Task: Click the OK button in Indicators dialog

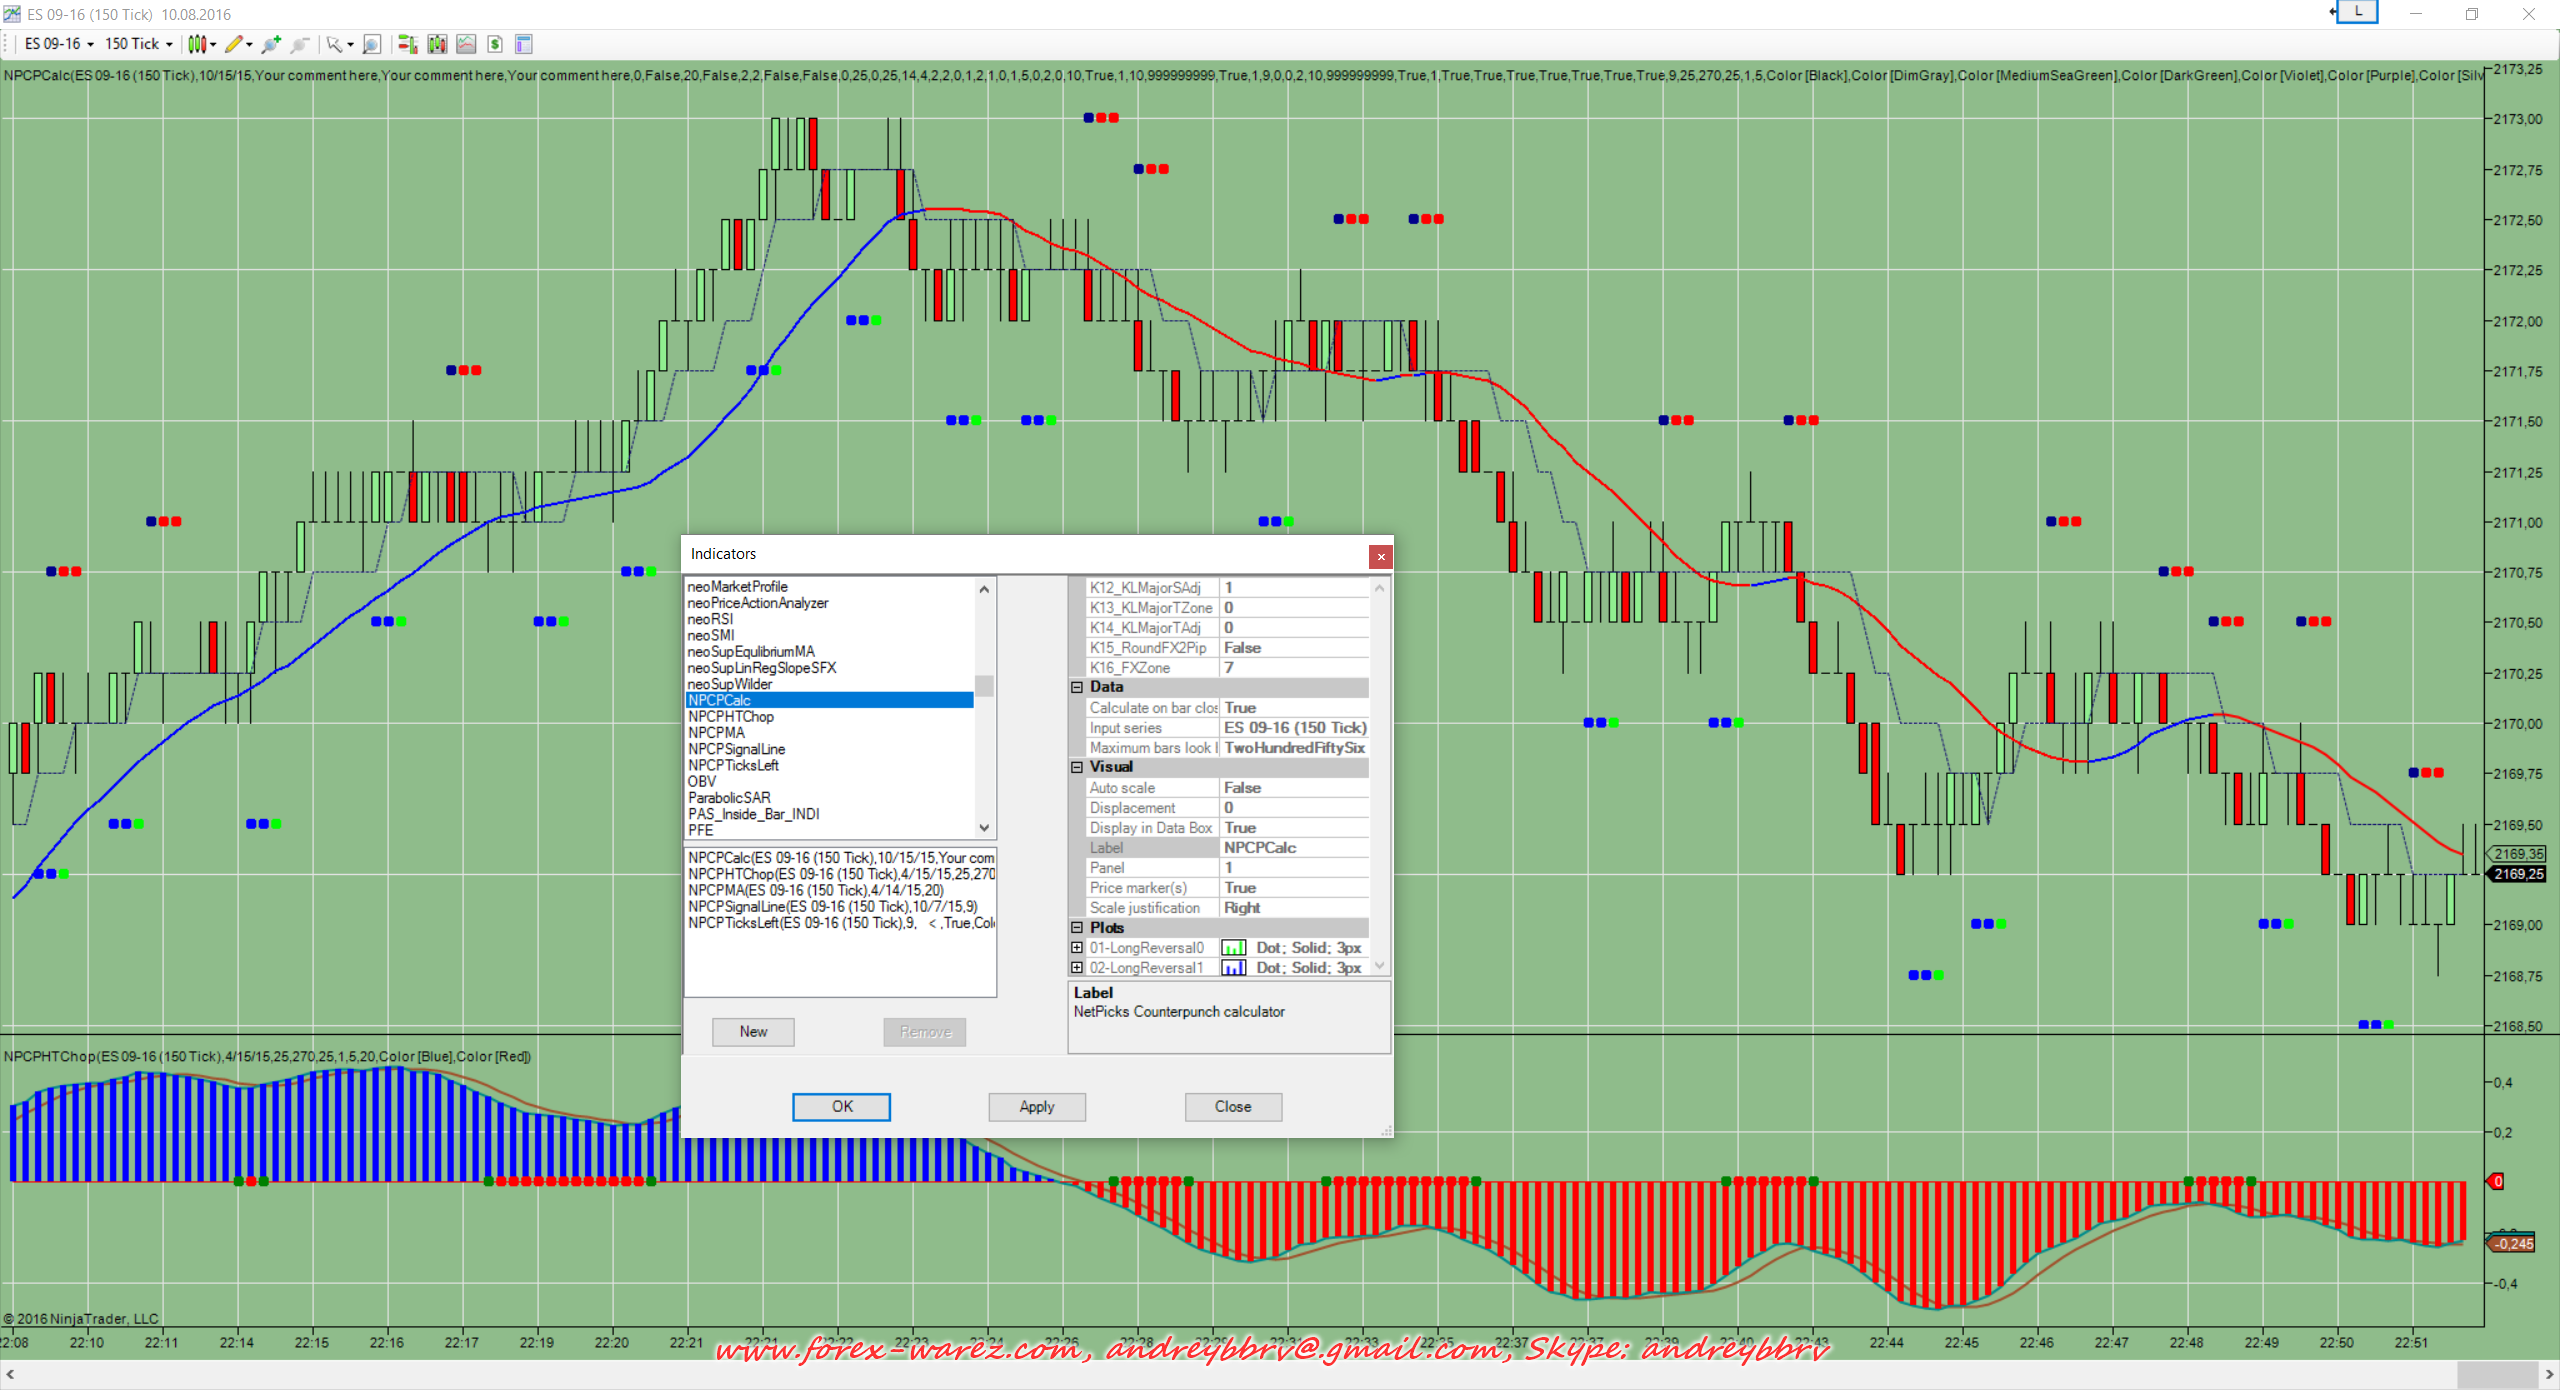Action: (x=841, y=1106)
